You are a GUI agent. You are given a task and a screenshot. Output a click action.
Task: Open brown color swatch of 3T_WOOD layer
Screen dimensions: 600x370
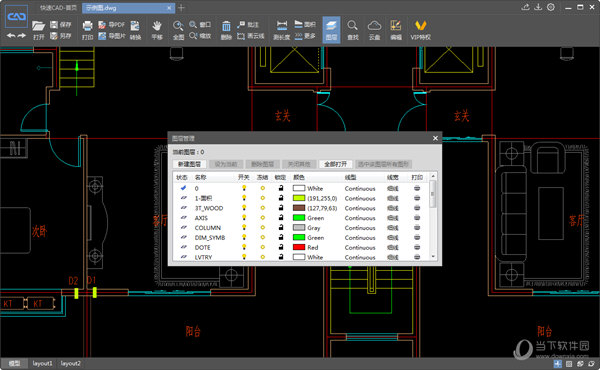pos(299,208)
